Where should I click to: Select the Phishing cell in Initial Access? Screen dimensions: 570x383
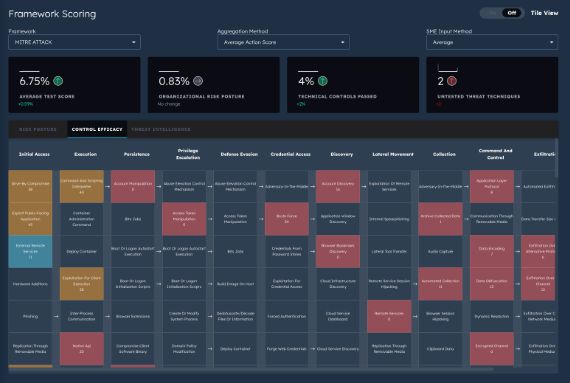point(30,316)
